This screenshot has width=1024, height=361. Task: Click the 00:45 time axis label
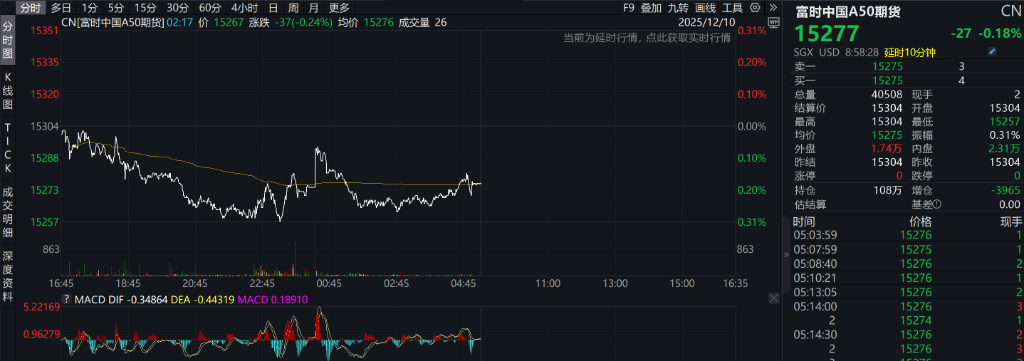[329, 284]
